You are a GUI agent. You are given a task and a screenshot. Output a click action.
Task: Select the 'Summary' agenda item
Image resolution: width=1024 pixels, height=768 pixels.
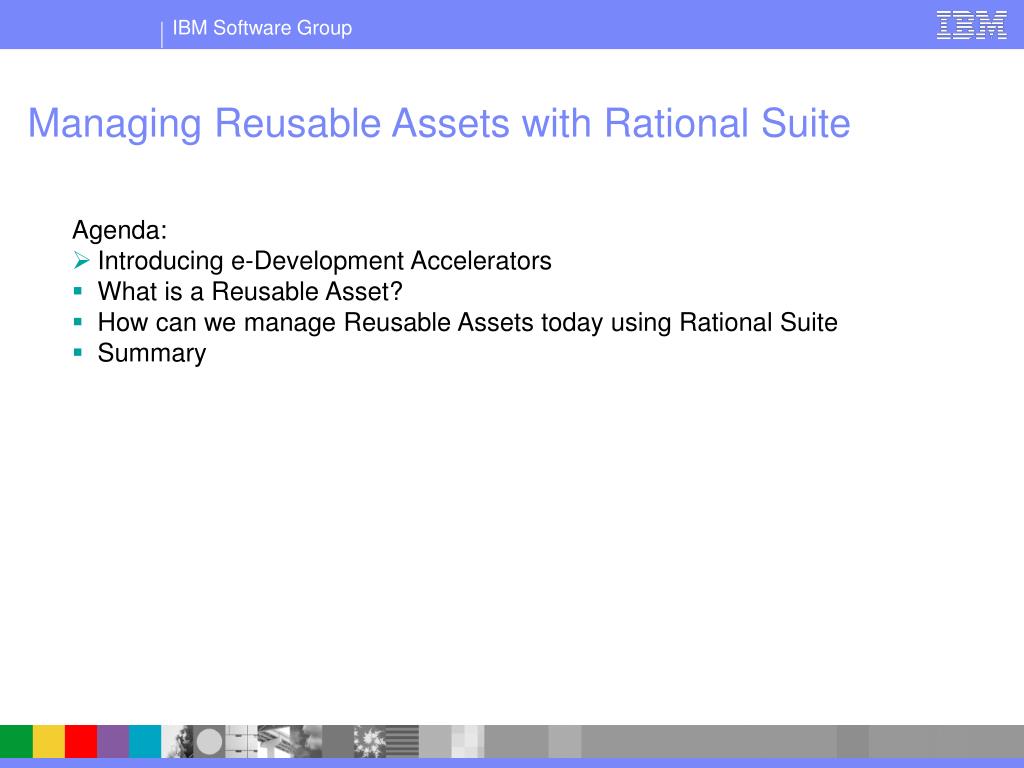(x=152, y=353)
